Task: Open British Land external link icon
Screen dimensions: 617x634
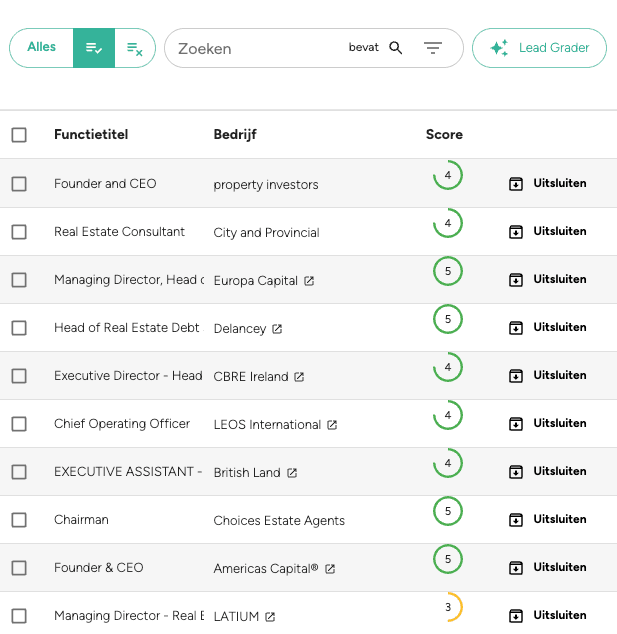Action: [x=292, y=473]
